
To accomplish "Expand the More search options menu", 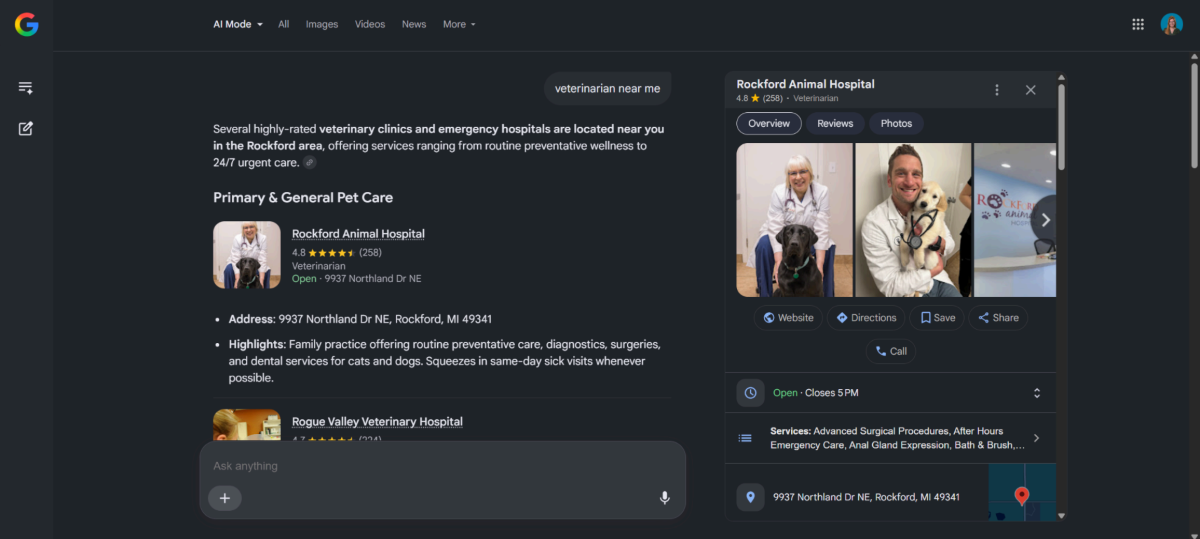I will [459, 24].
